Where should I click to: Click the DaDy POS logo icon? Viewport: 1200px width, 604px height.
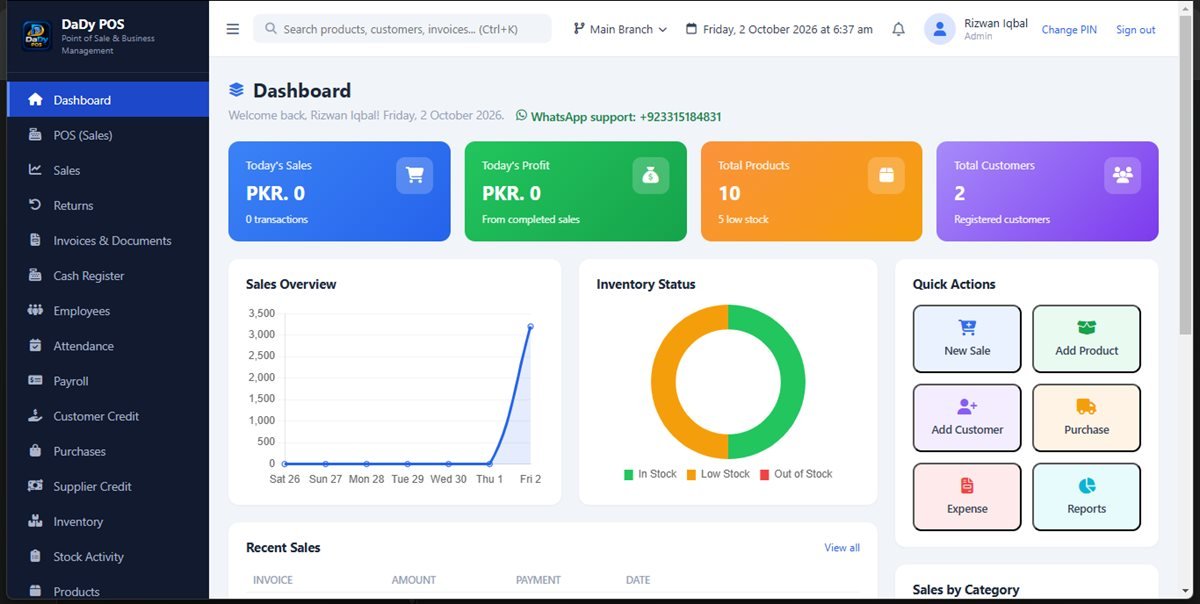37,37
